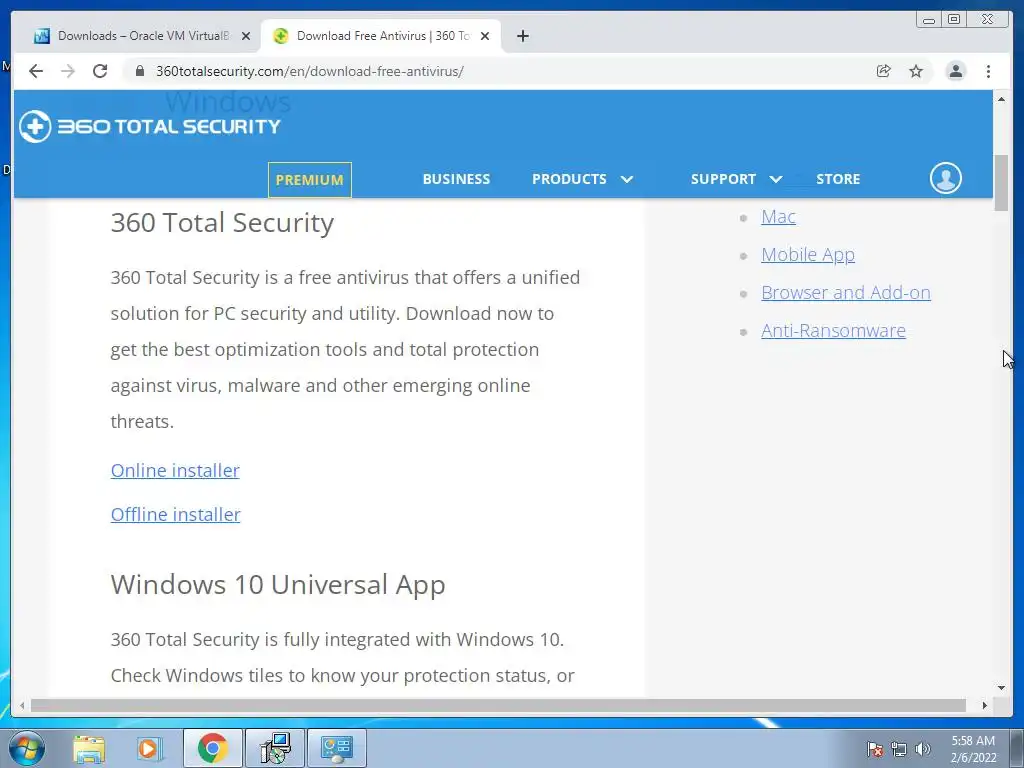Open File Explorer from the taskbar
This screenshot has width=1024, height=768.
coord(89,748)
